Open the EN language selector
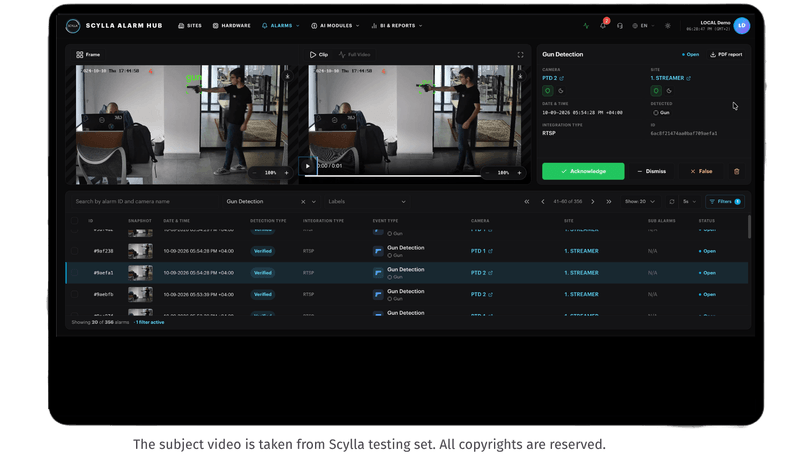Screen dimensions: 812x462 tap(643, 25)
